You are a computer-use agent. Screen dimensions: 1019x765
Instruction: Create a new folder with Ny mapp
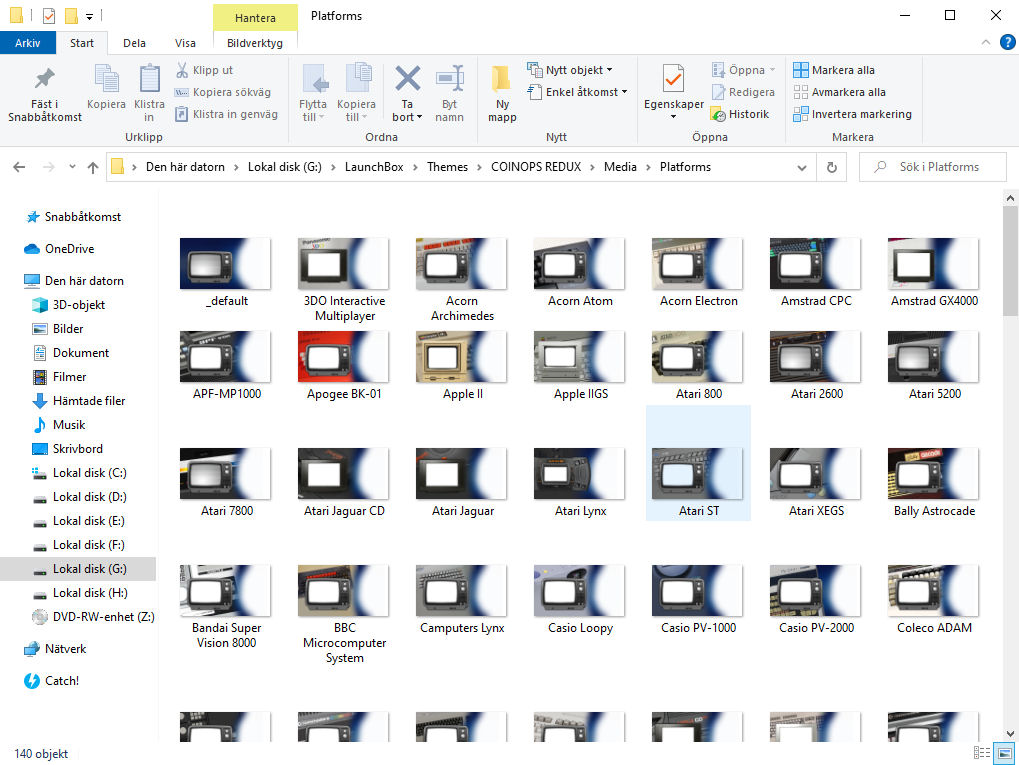502,94
